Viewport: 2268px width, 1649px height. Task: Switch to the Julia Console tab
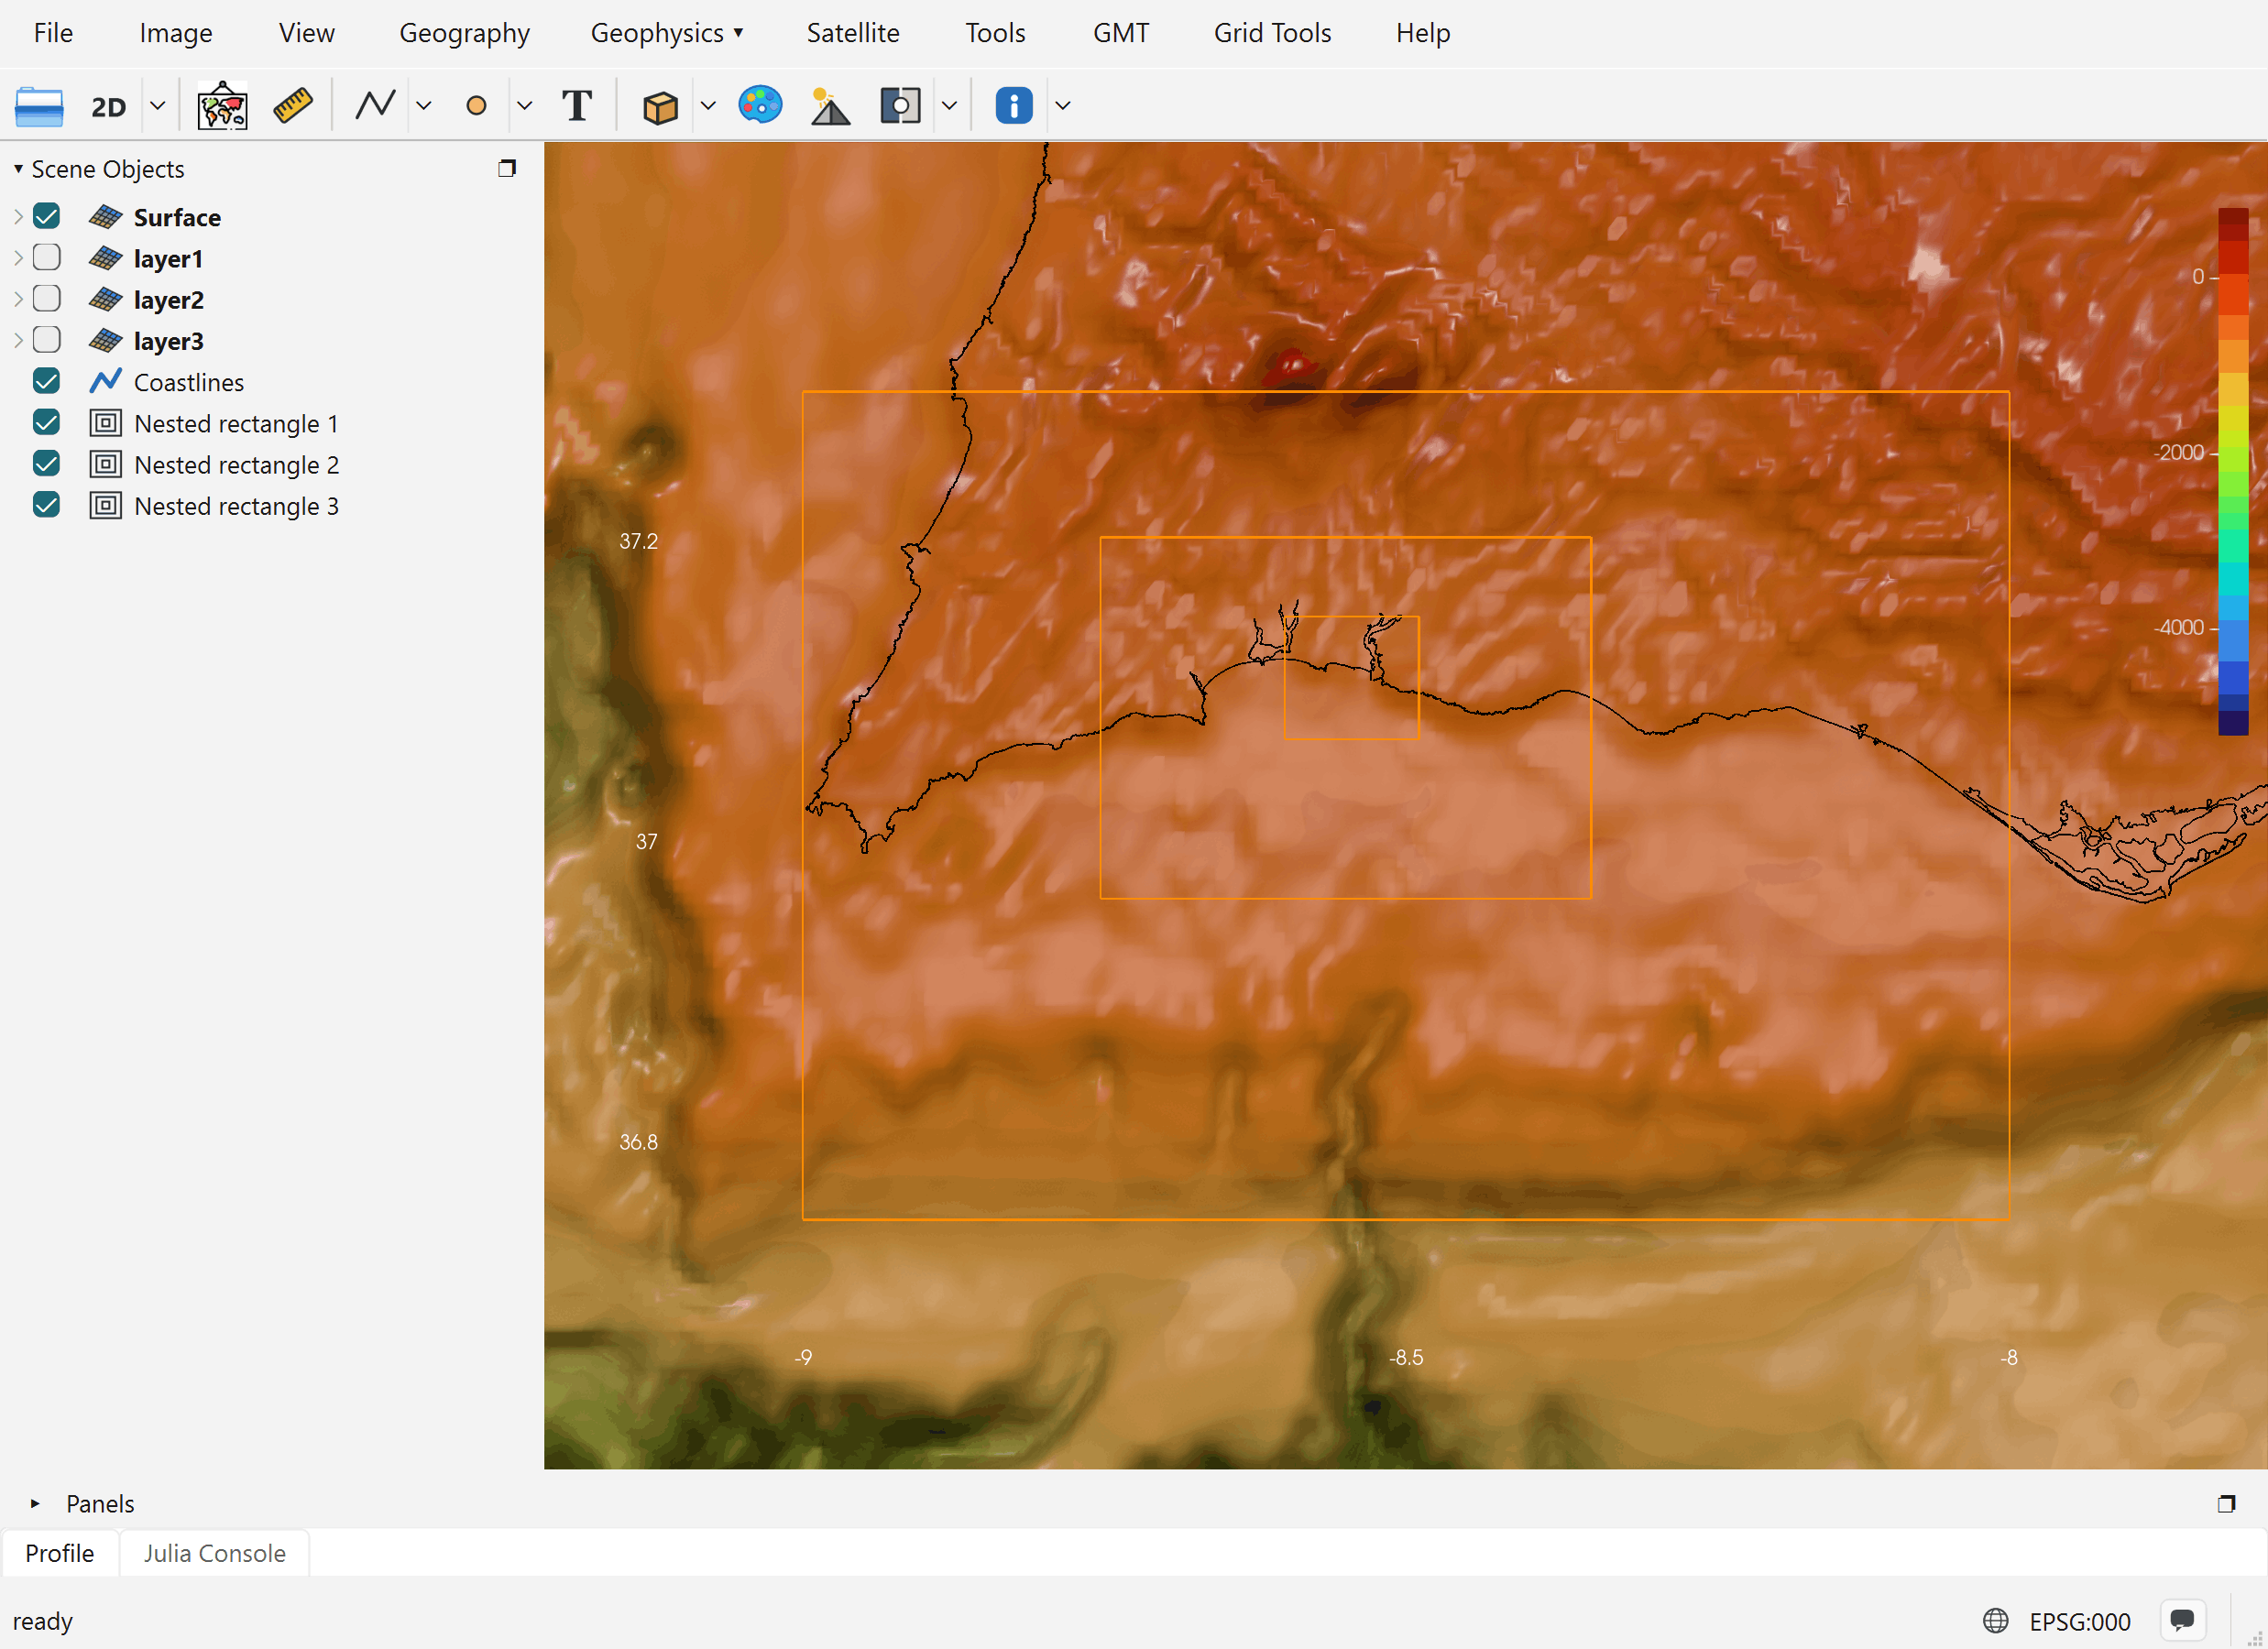214,1552
